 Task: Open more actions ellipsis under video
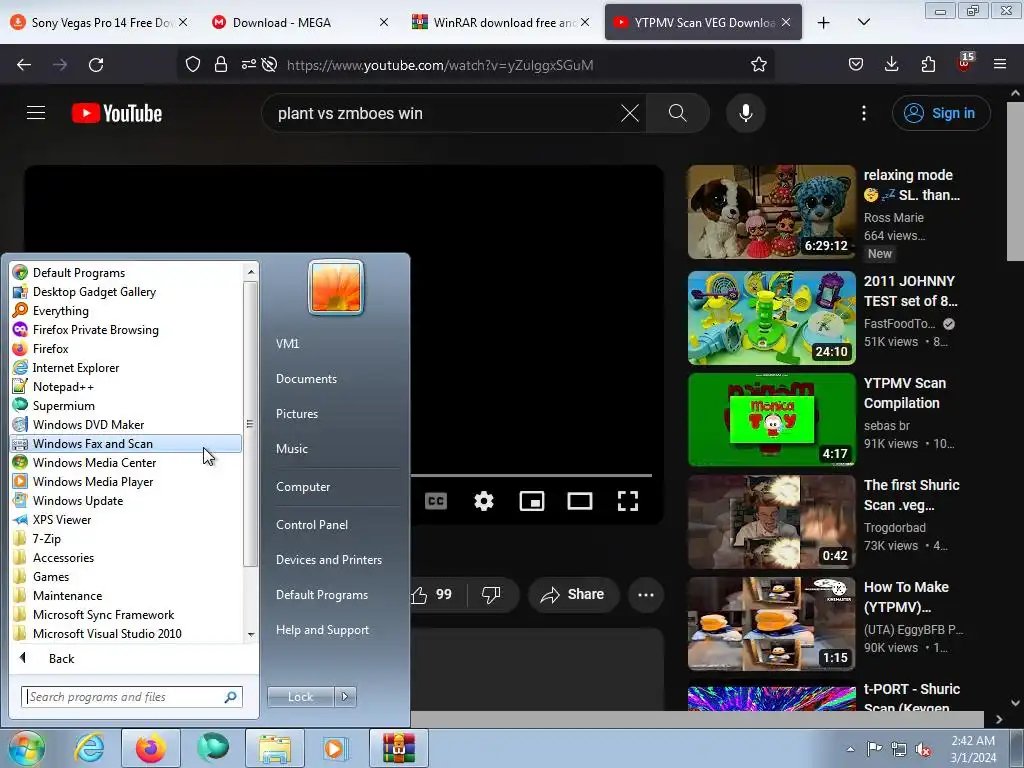(x=646, y=594)
